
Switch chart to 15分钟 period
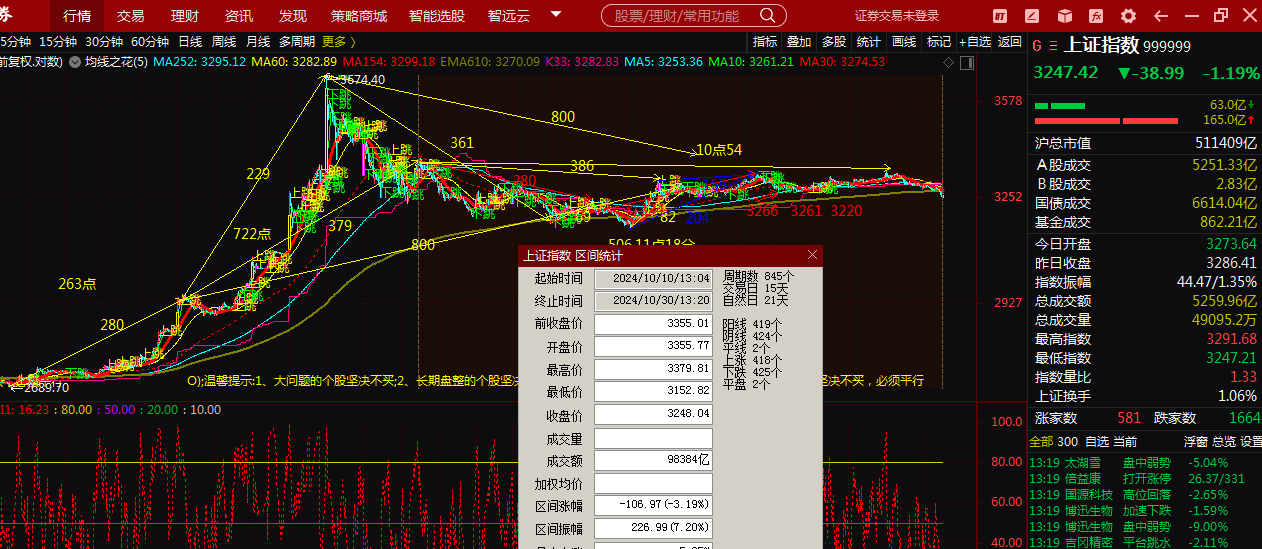click(58, 41)
